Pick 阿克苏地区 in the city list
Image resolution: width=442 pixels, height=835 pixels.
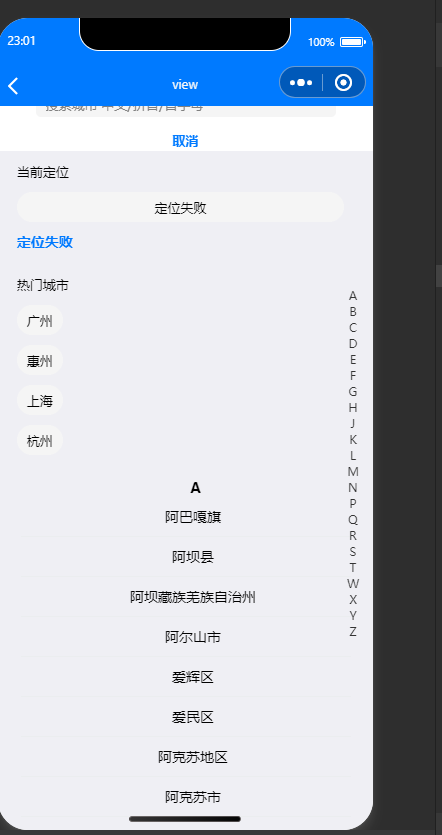click(193, 757)
